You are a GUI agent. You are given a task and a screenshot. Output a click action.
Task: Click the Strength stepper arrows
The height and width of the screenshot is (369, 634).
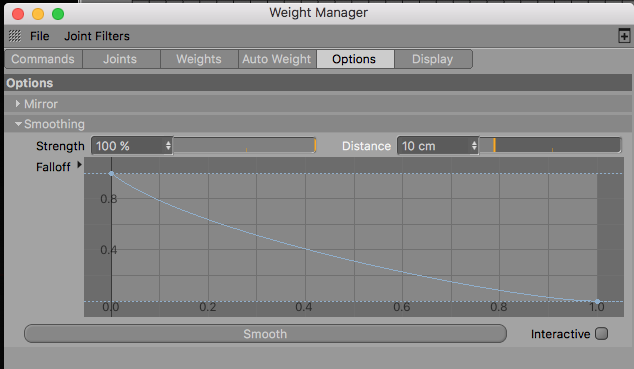pos(168,146)
